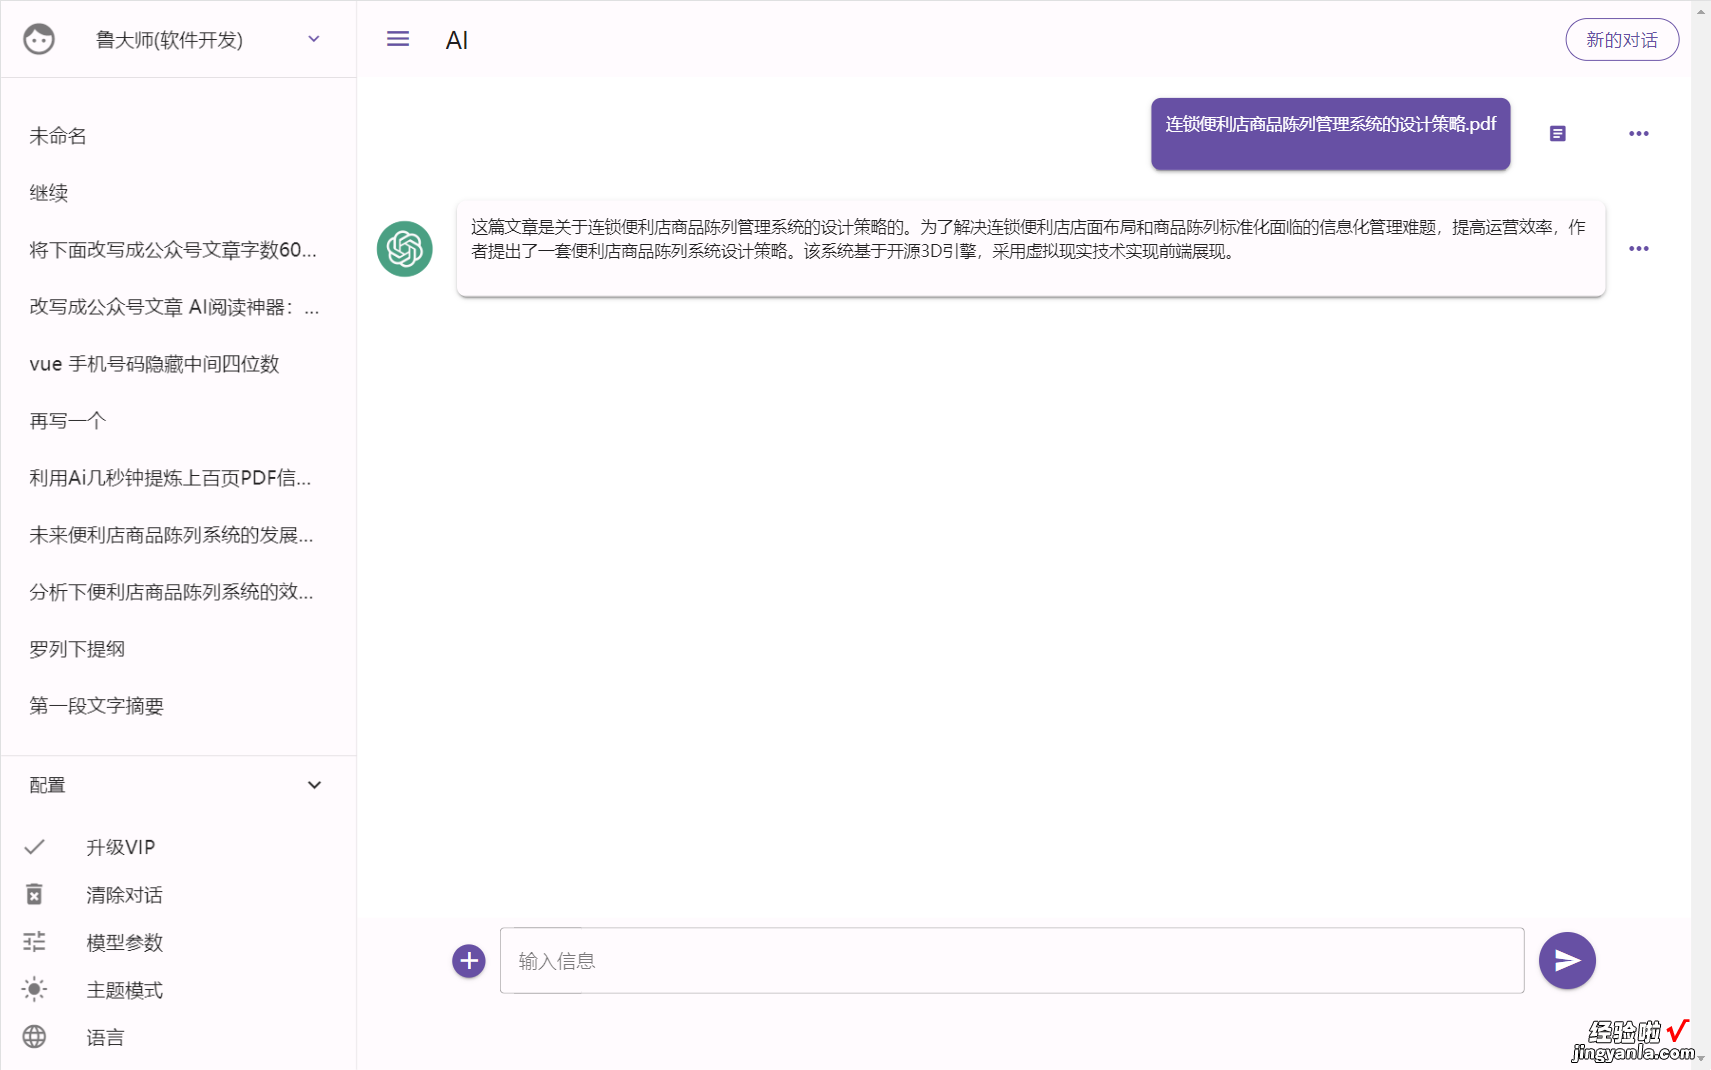Click the checkmark icon next to 升级VIP
This screenshot has width=1711, height=1070.
click(x=34, y=847)
